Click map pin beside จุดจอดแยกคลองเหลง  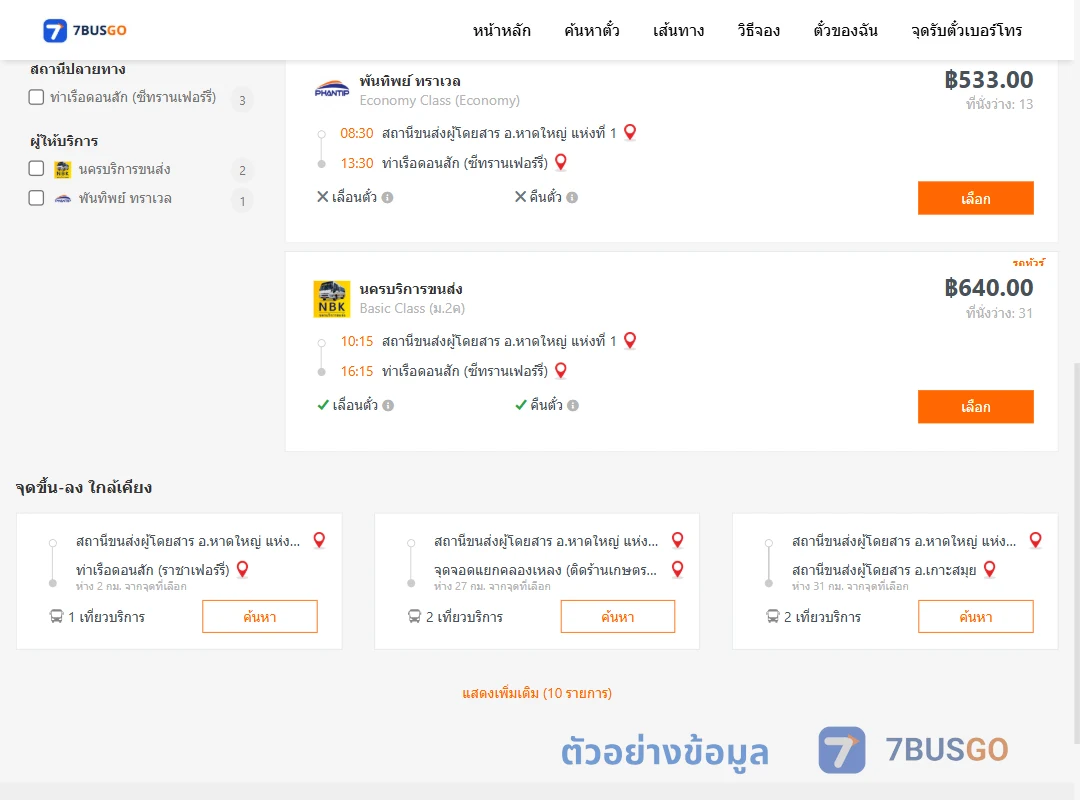678,569
